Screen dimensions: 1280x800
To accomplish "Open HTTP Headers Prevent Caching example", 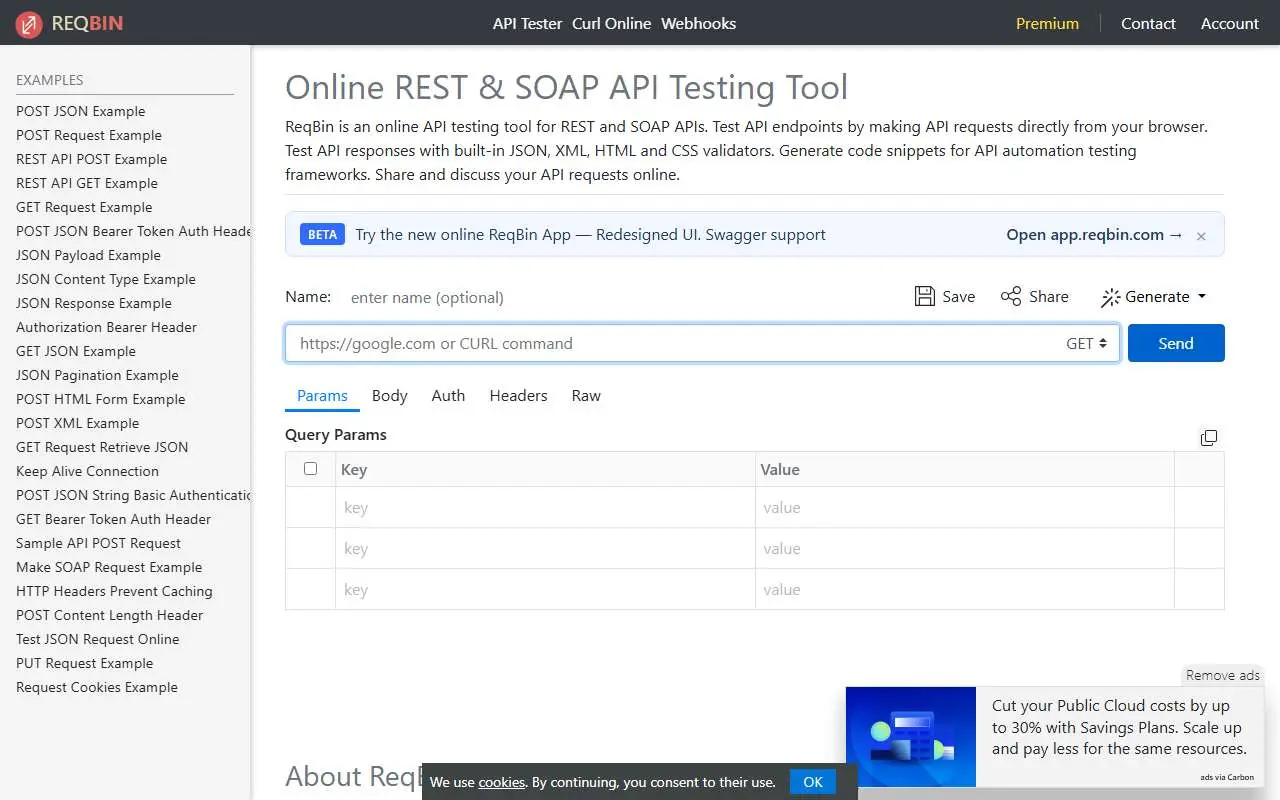I will pos(114,591).
